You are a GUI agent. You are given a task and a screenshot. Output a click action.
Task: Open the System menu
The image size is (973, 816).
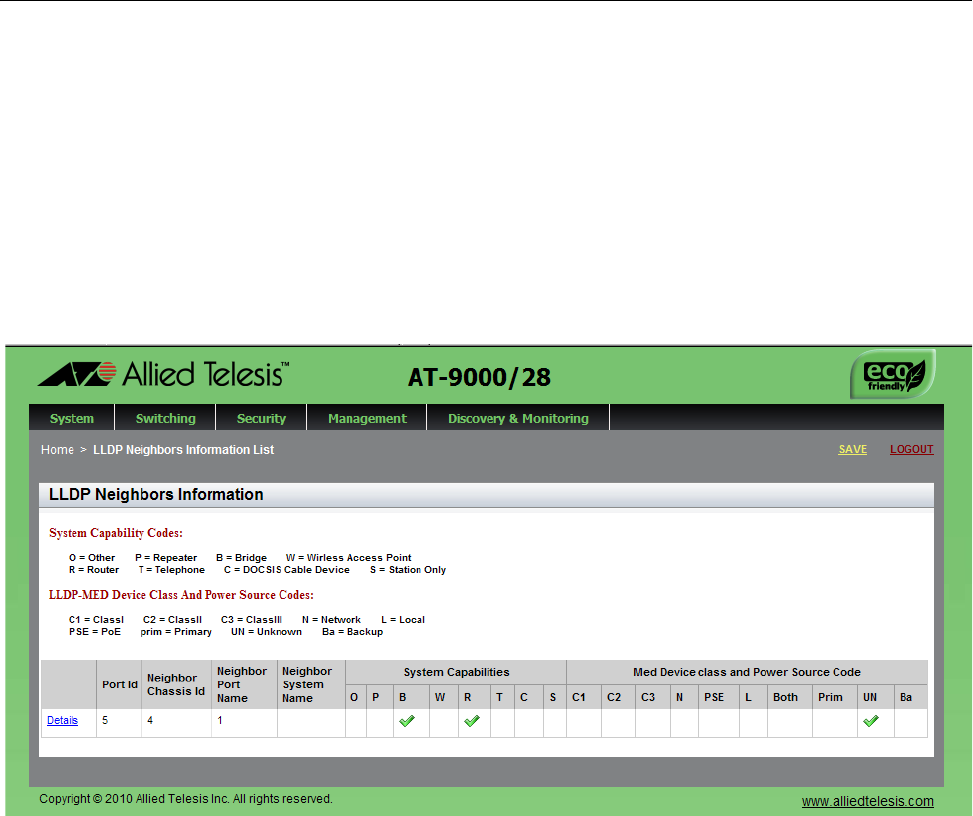click(x=72, y=418)
